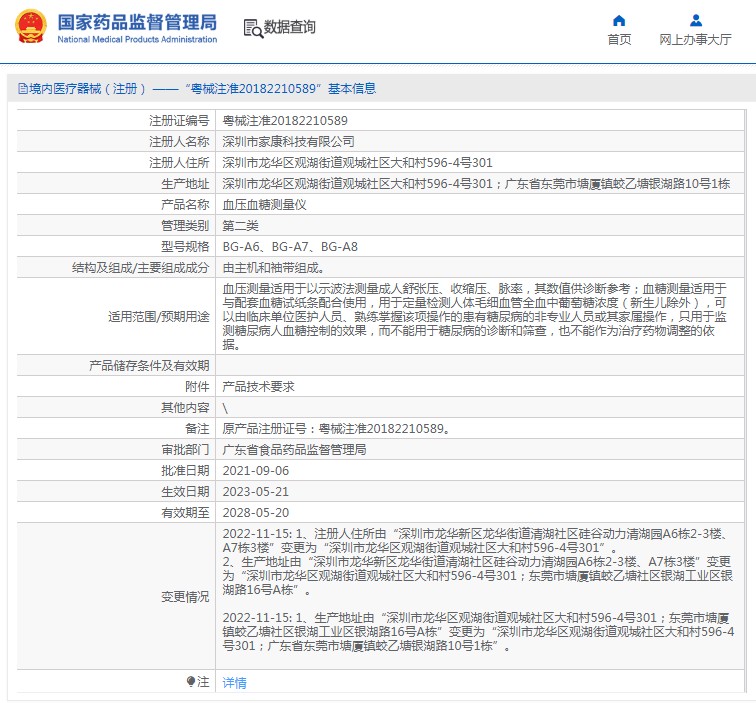
Task: Click the 适用范围/预期用途 description paragraph
Action: tap(474, 316)
